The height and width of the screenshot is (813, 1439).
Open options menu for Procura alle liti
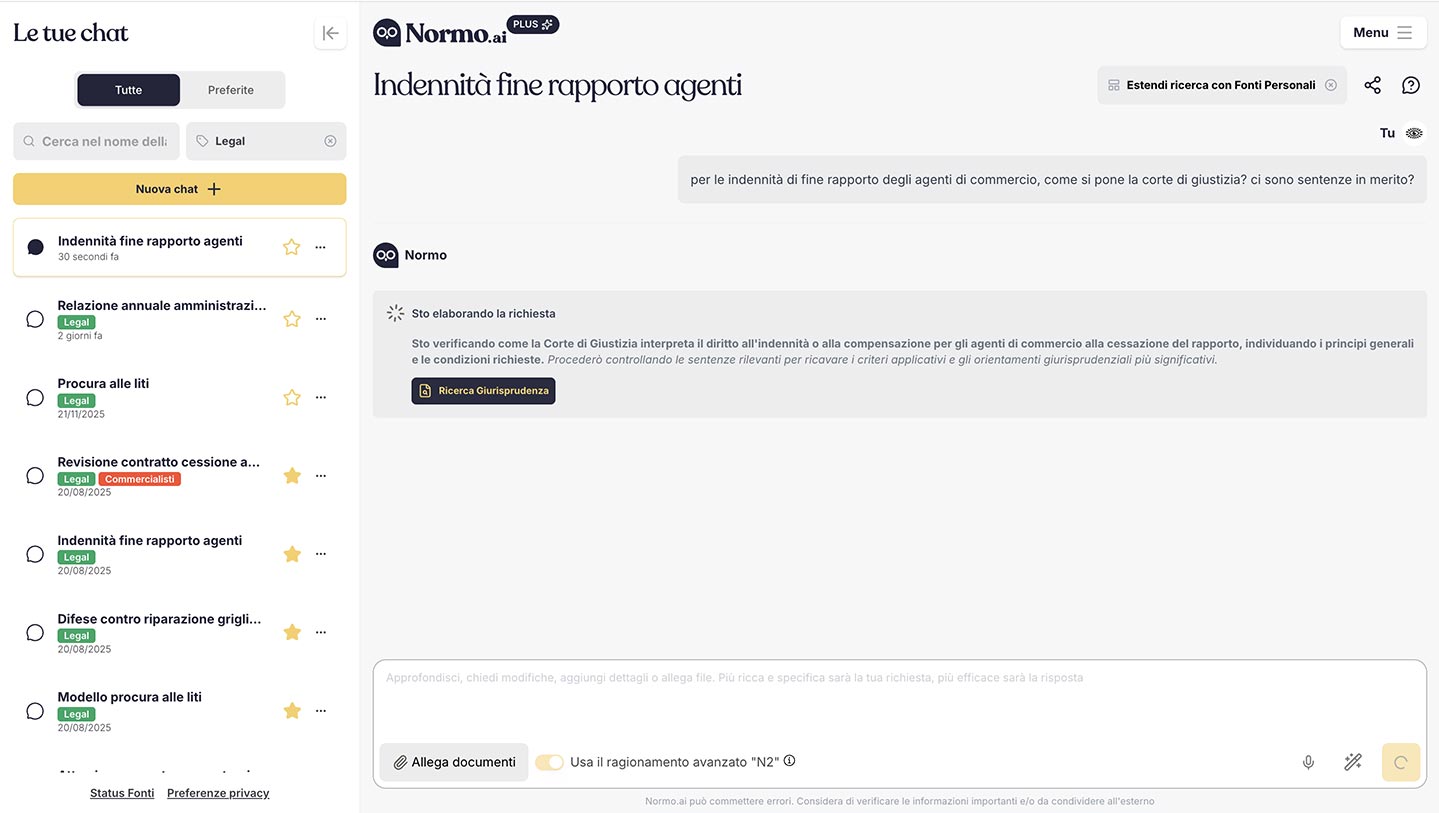pyautogui.click(x=320, y=397)
